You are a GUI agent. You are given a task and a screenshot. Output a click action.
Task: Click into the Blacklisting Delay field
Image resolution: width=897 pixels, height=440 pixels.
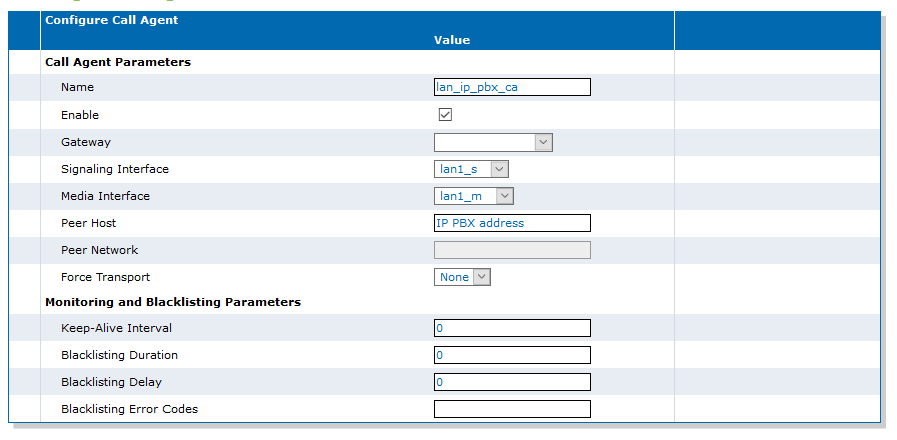click(x=512, y=382)
